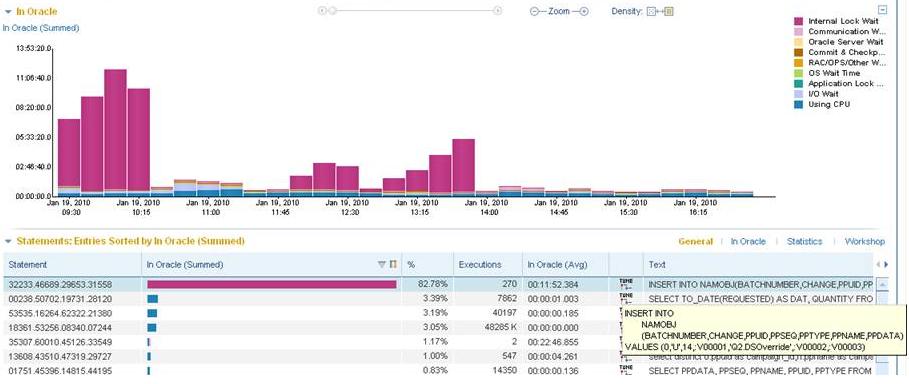Image resolution: width=909 pixels, height=384 pixels.
Task: Click the time range slider left end arrow
Action: click(323, 10)
